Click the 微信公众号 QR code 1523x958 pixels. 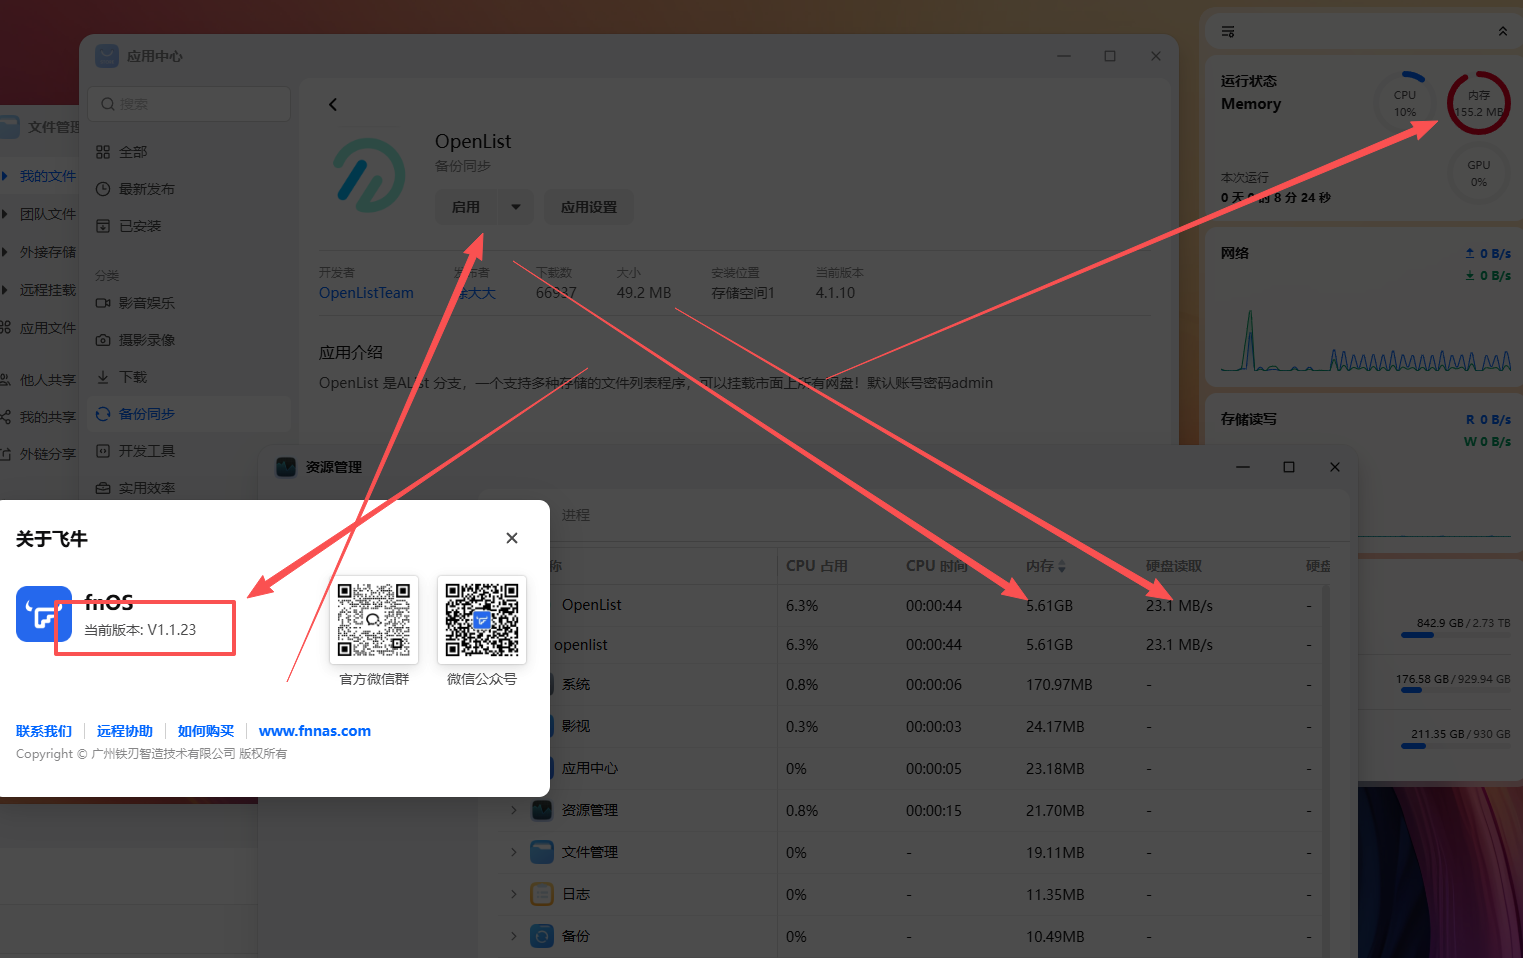[x=482, y=620]
